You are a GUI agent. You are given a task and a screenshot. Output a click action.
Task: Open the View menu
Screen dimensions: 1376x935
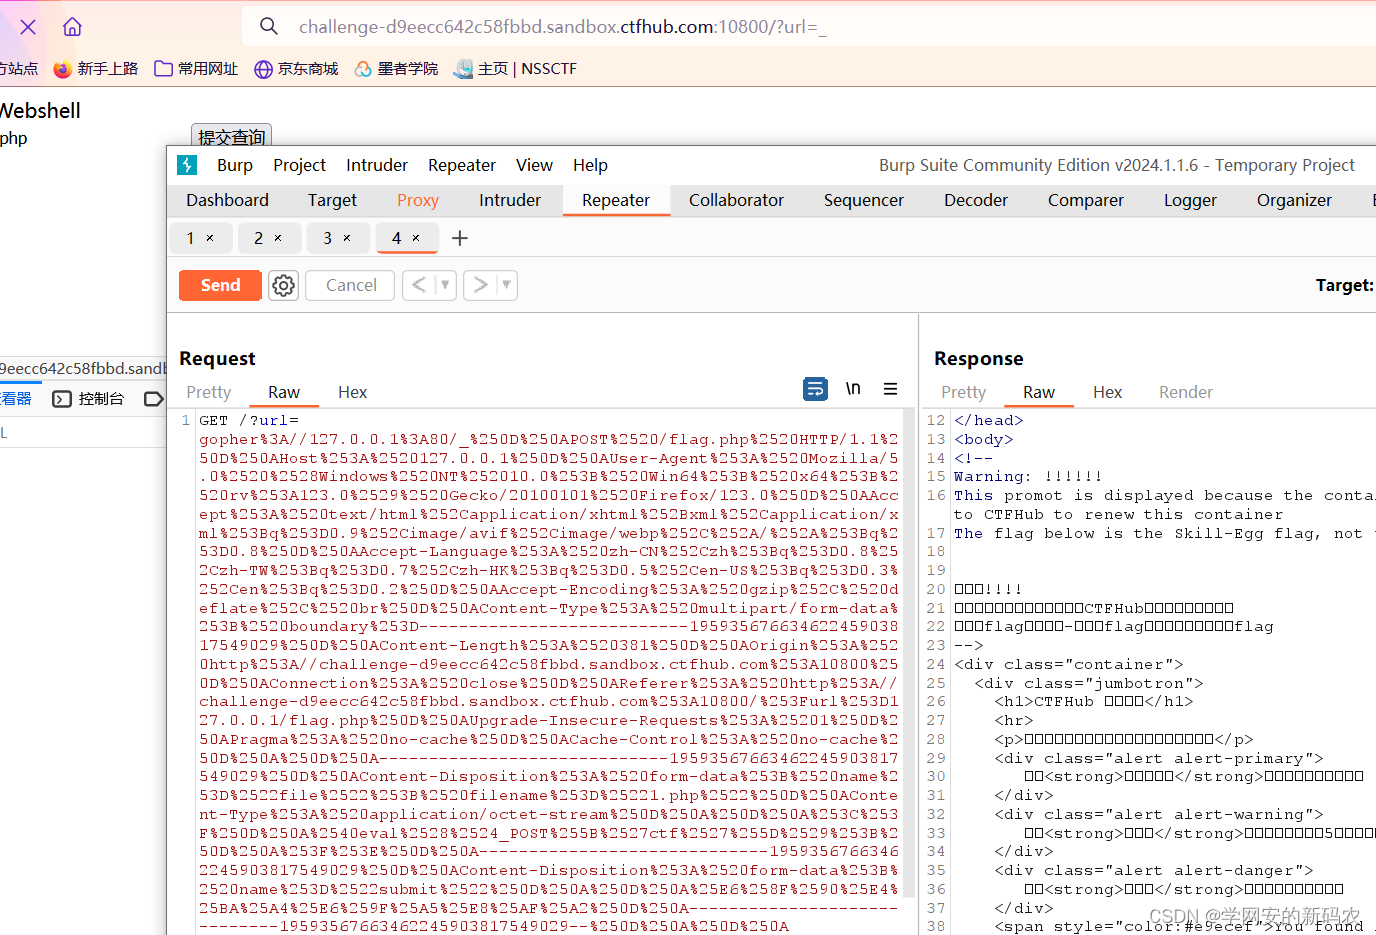point(534,165)
